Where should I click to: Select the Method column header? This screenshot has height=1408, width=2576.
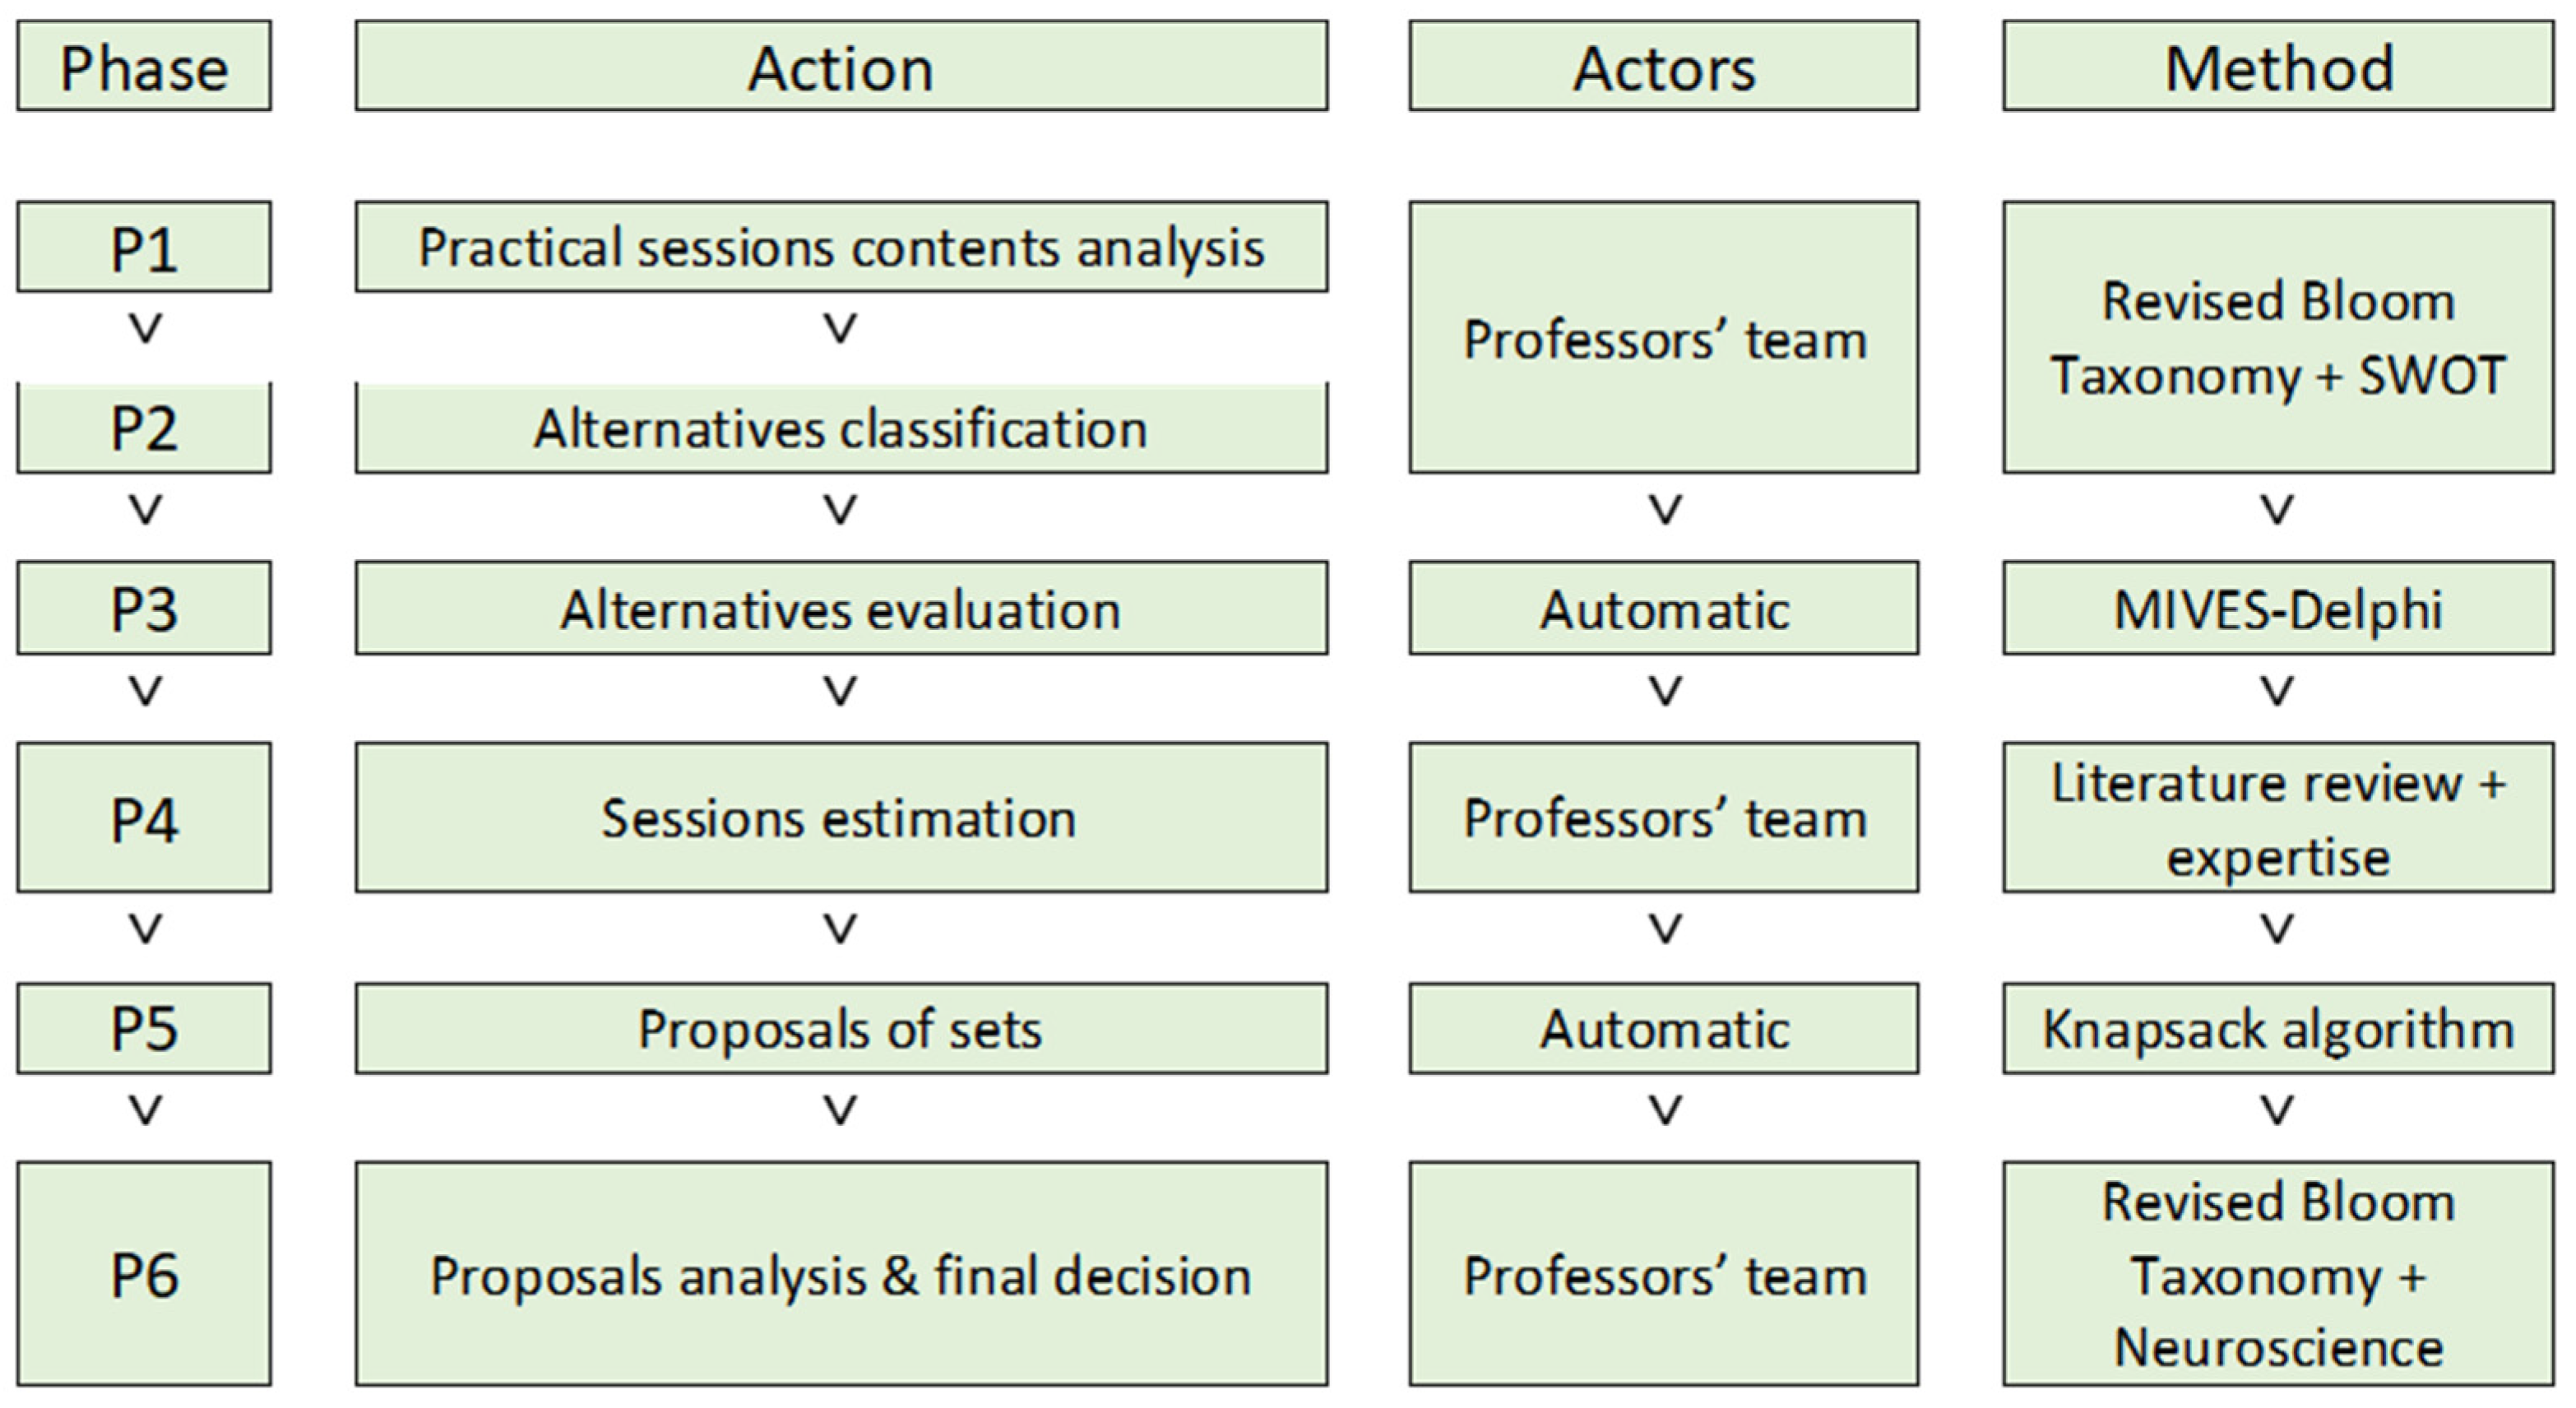tap(2277, 67)
